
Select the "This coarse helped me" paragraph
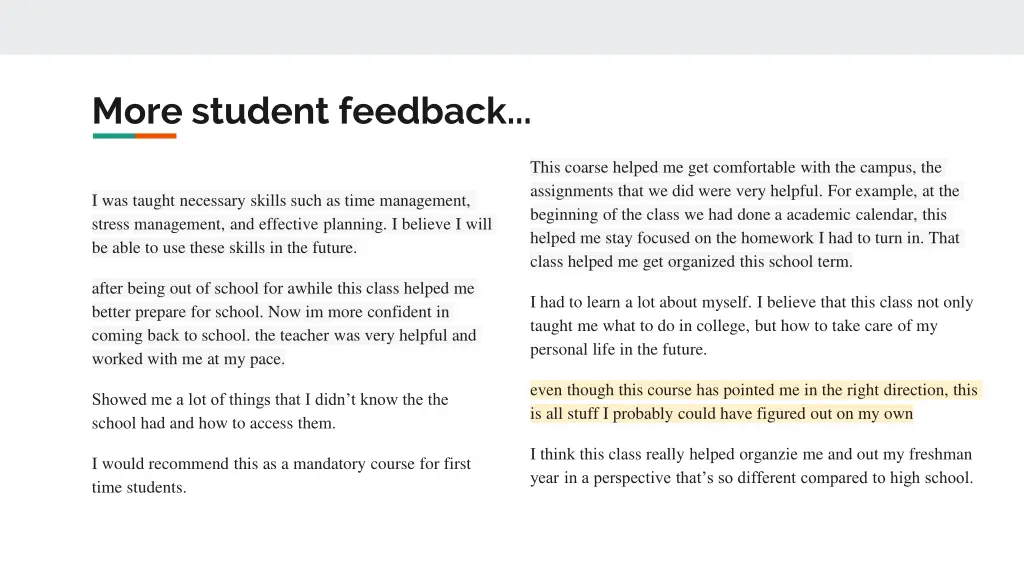pyautogui.click(x=744, y=214)
